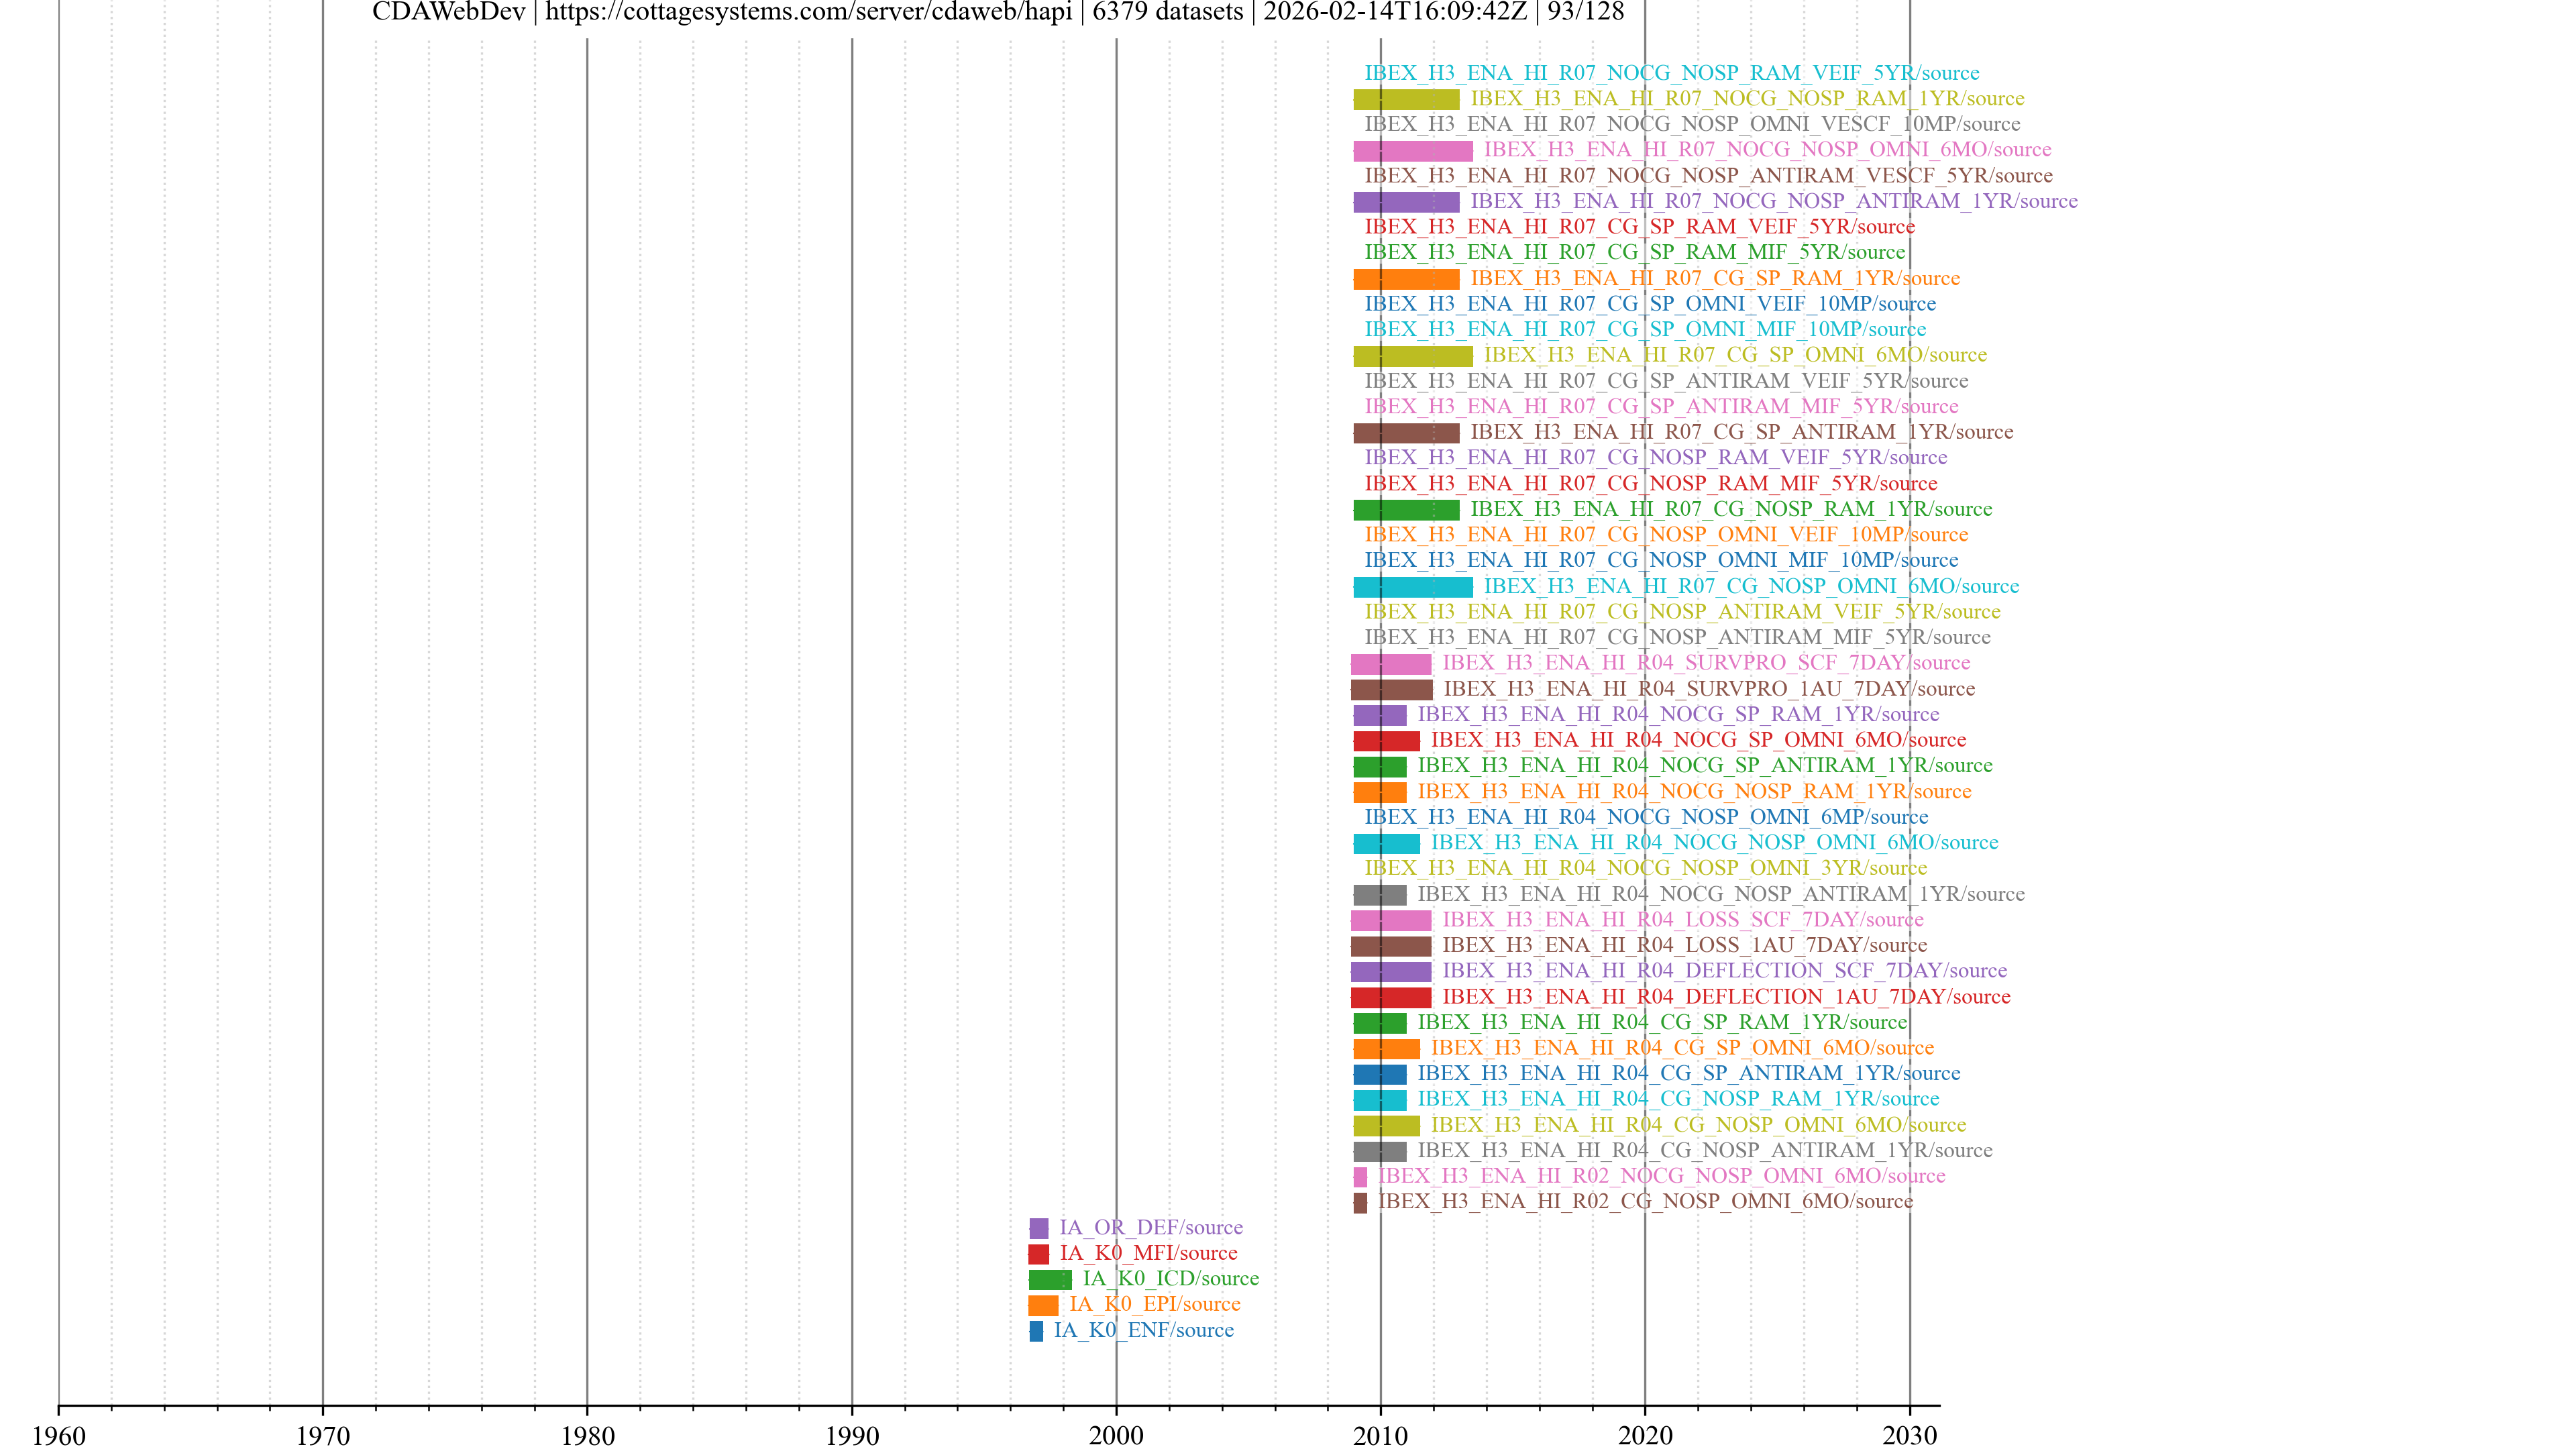This screenshot has width=2576, height=1449.
Task: Click the cottagesystems.com hapi URL in title
Action: click(808, 12)
